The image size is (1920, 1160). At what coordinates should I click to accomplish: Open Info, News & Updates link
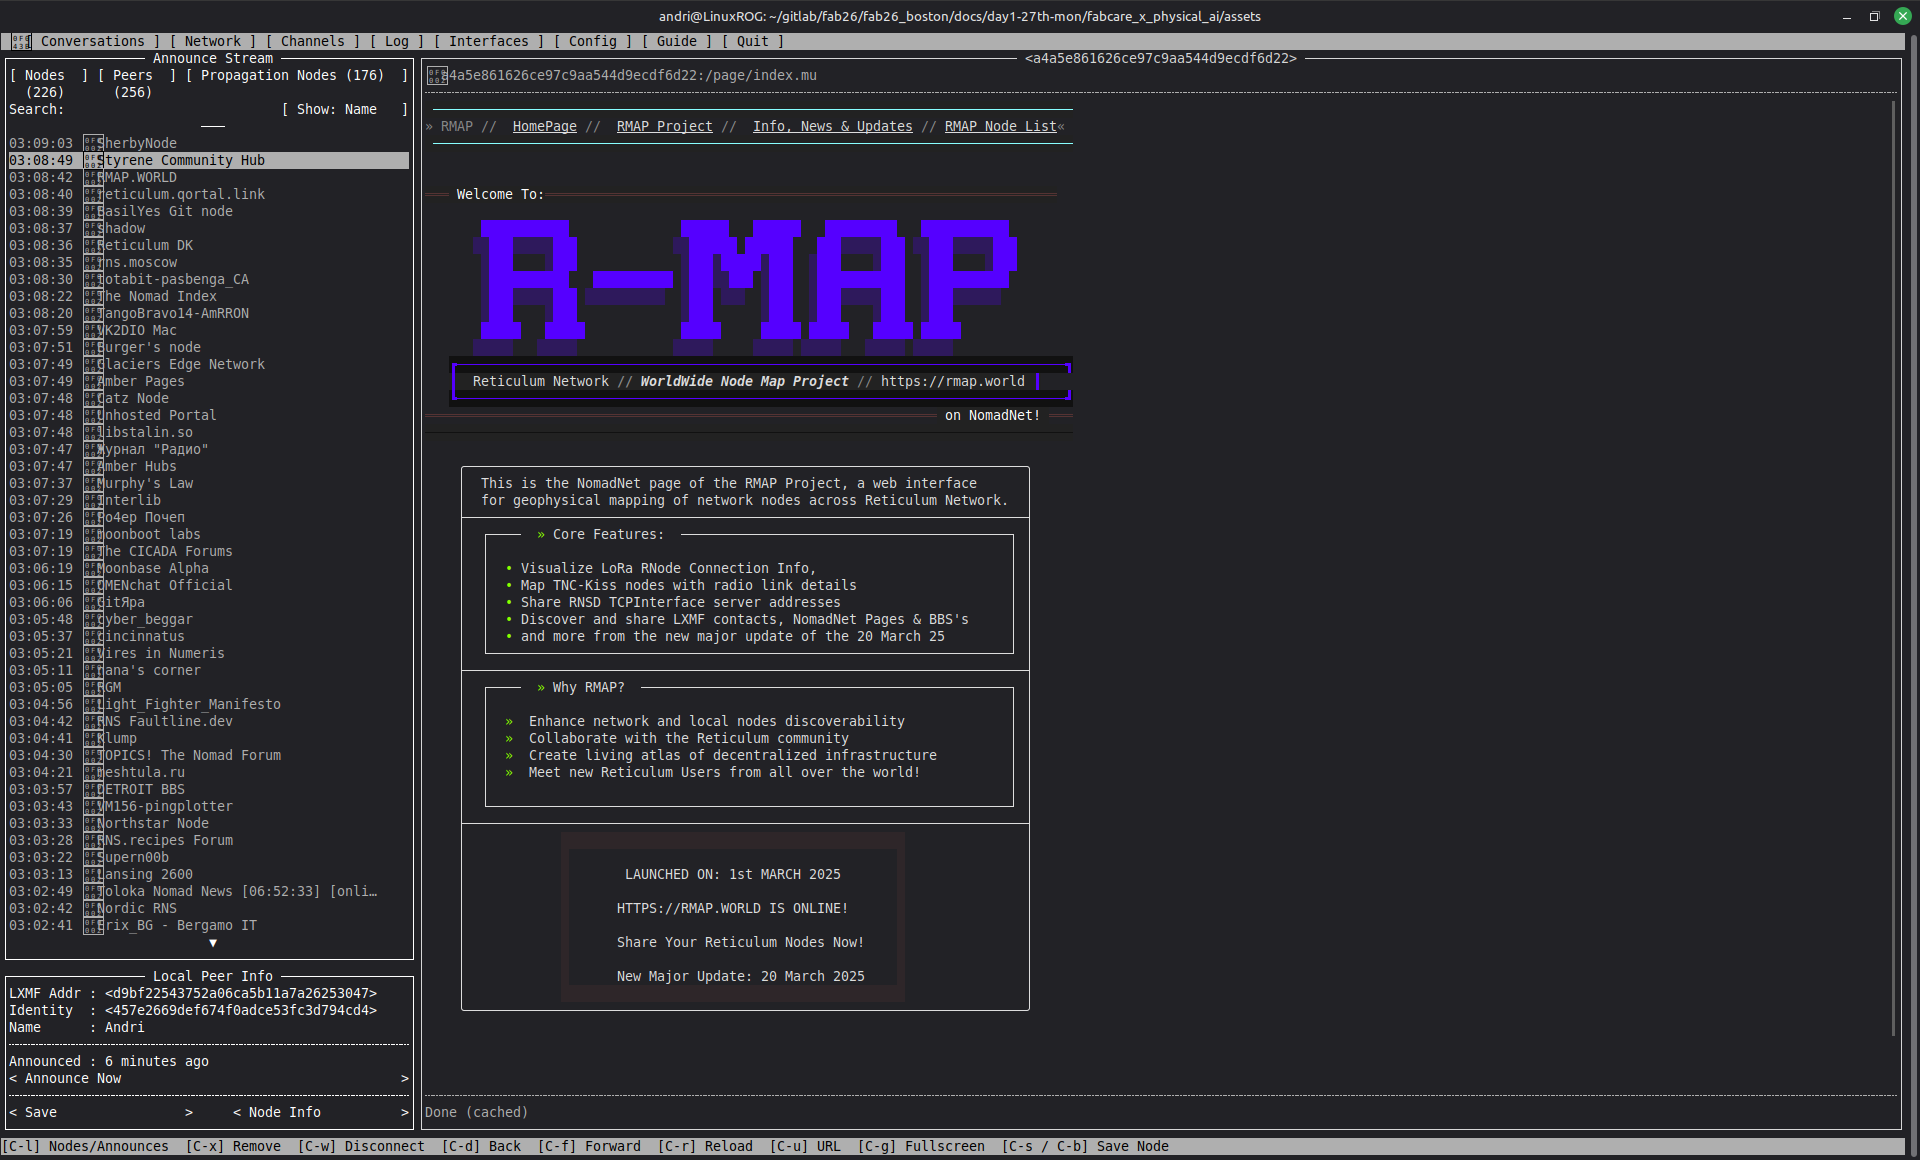[832, 126]
